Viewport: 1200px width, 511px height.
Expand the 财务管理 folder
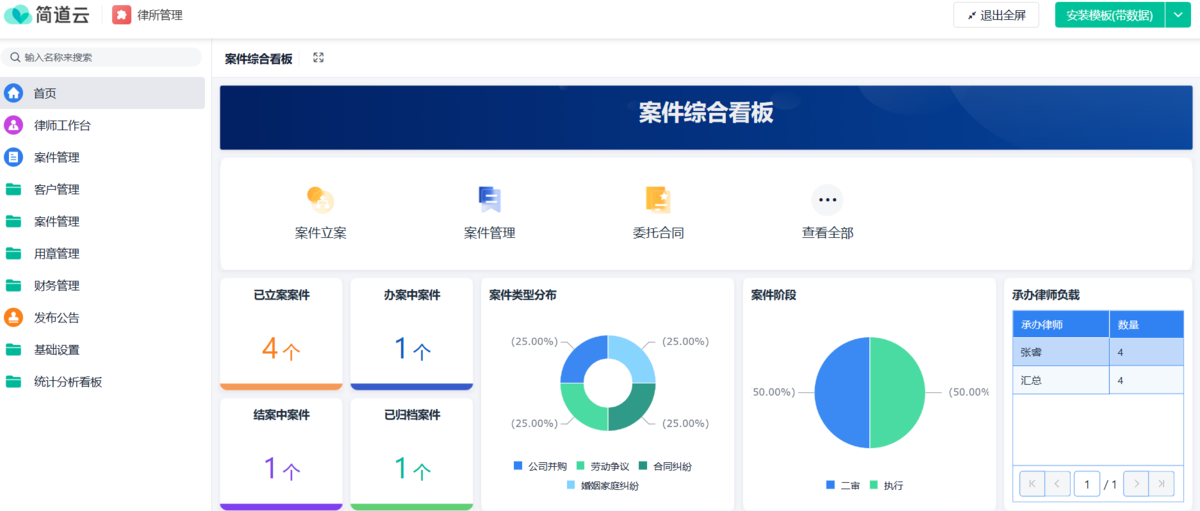click(103, 285)
